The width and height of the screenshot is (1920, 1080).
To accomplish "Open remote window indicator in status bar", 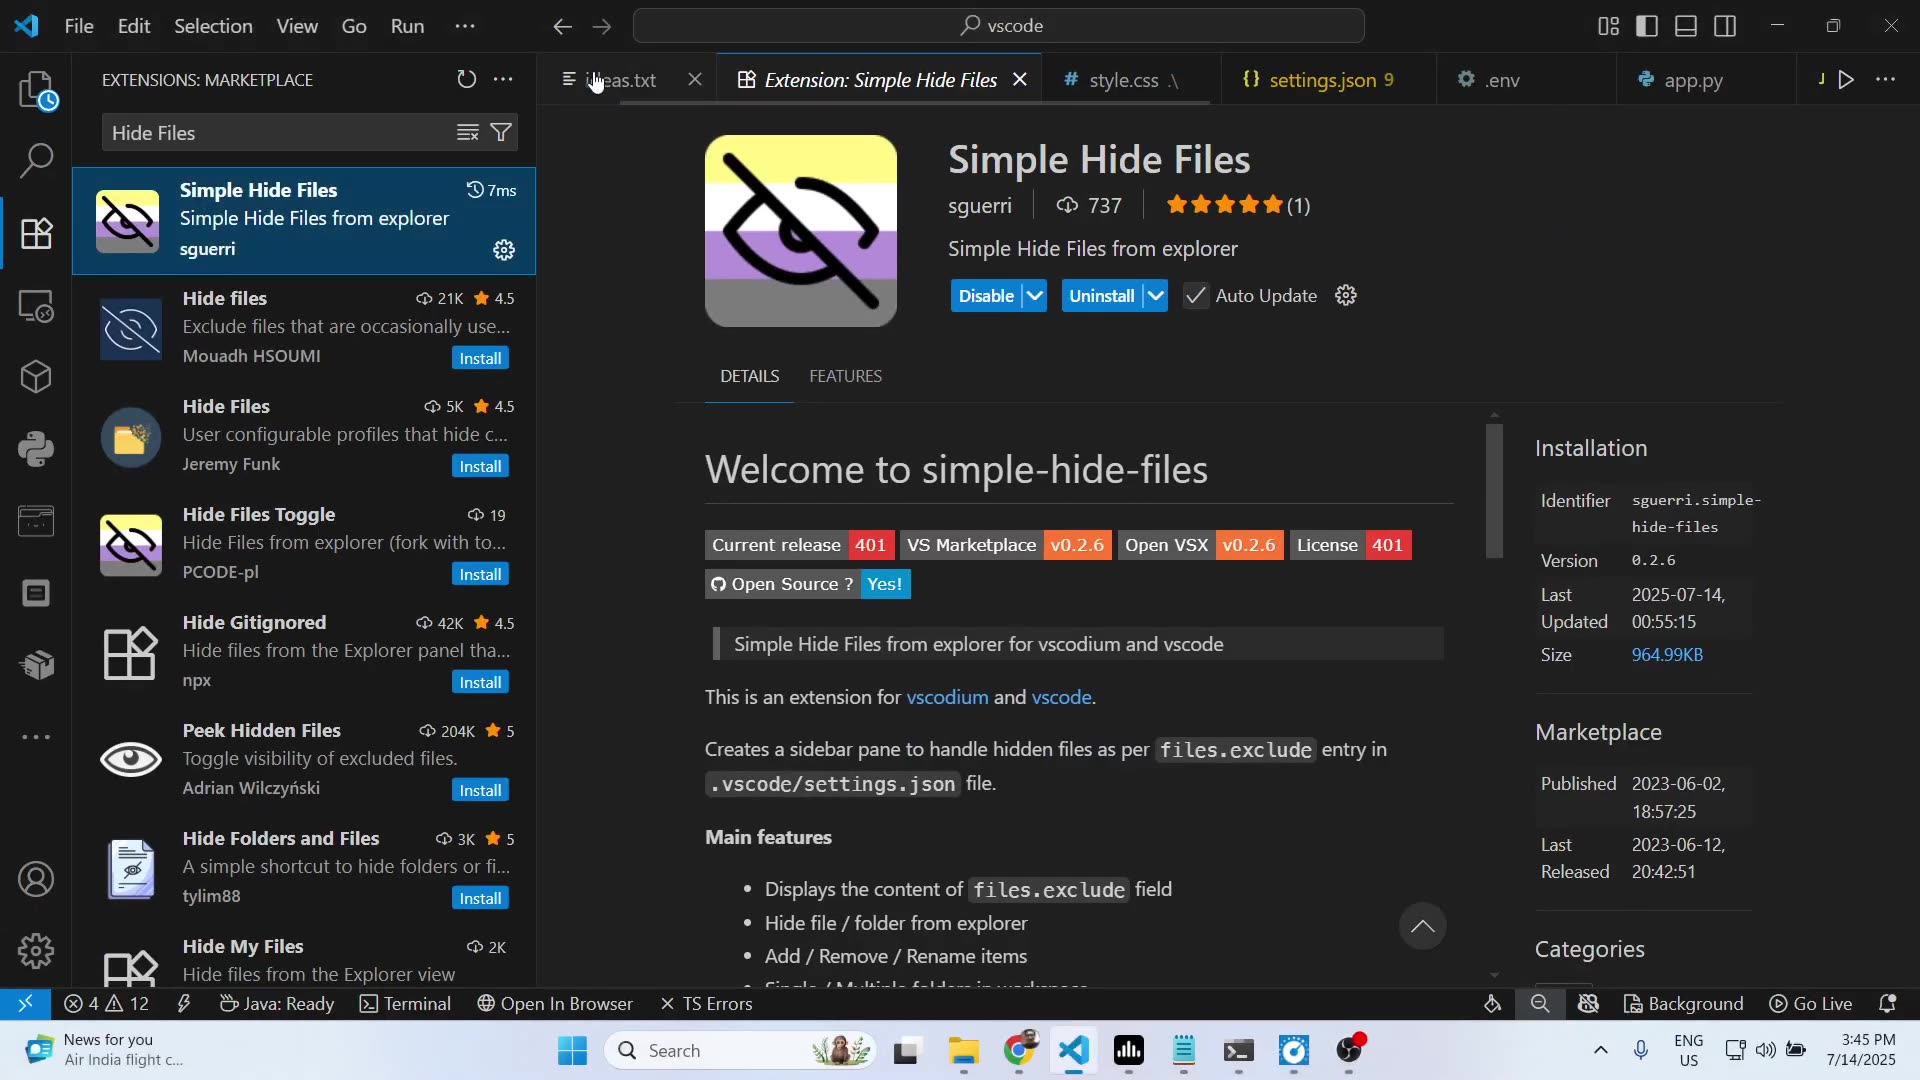I will (x=25, y=1003).
